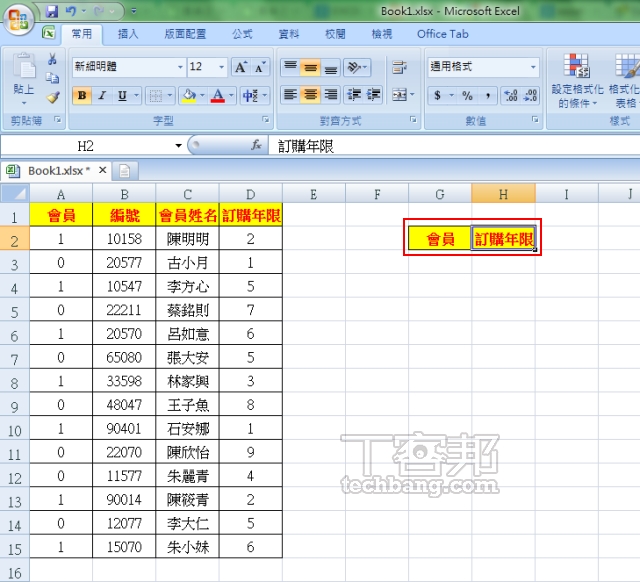Image resolution: width=640 pixels, height=582 pixels.
Task: Click the yellow fill color button
Action: [187, 96]
